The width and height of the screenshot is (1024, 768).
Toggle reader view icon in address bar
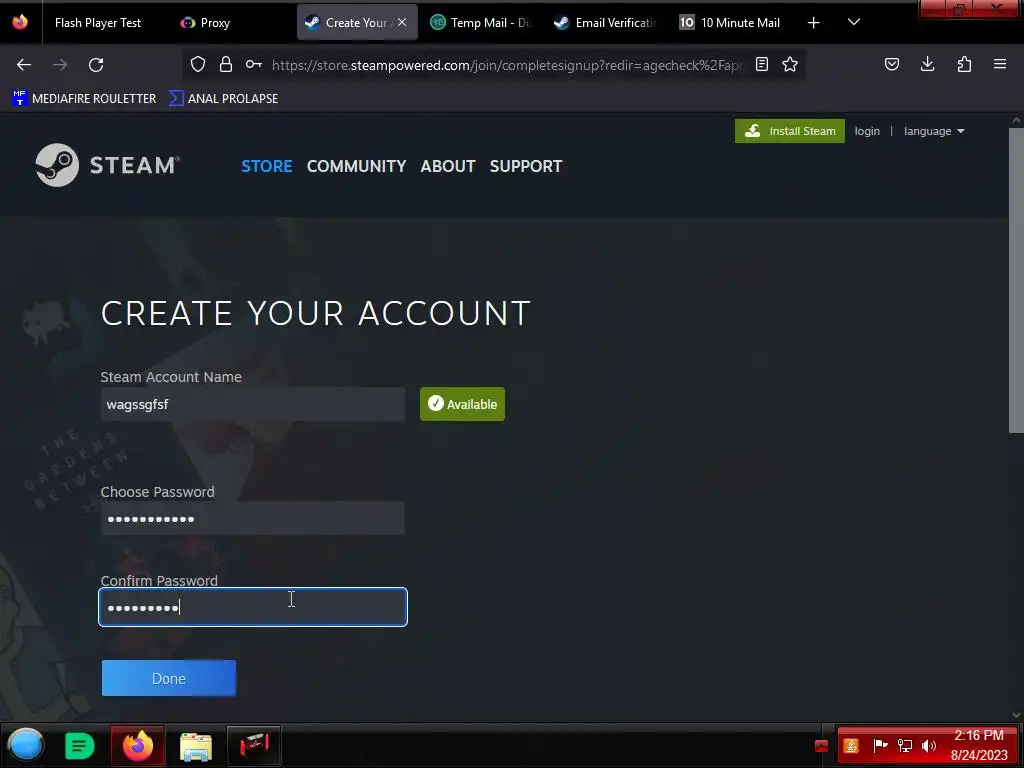pyautogui.click(x=761, y=64)
